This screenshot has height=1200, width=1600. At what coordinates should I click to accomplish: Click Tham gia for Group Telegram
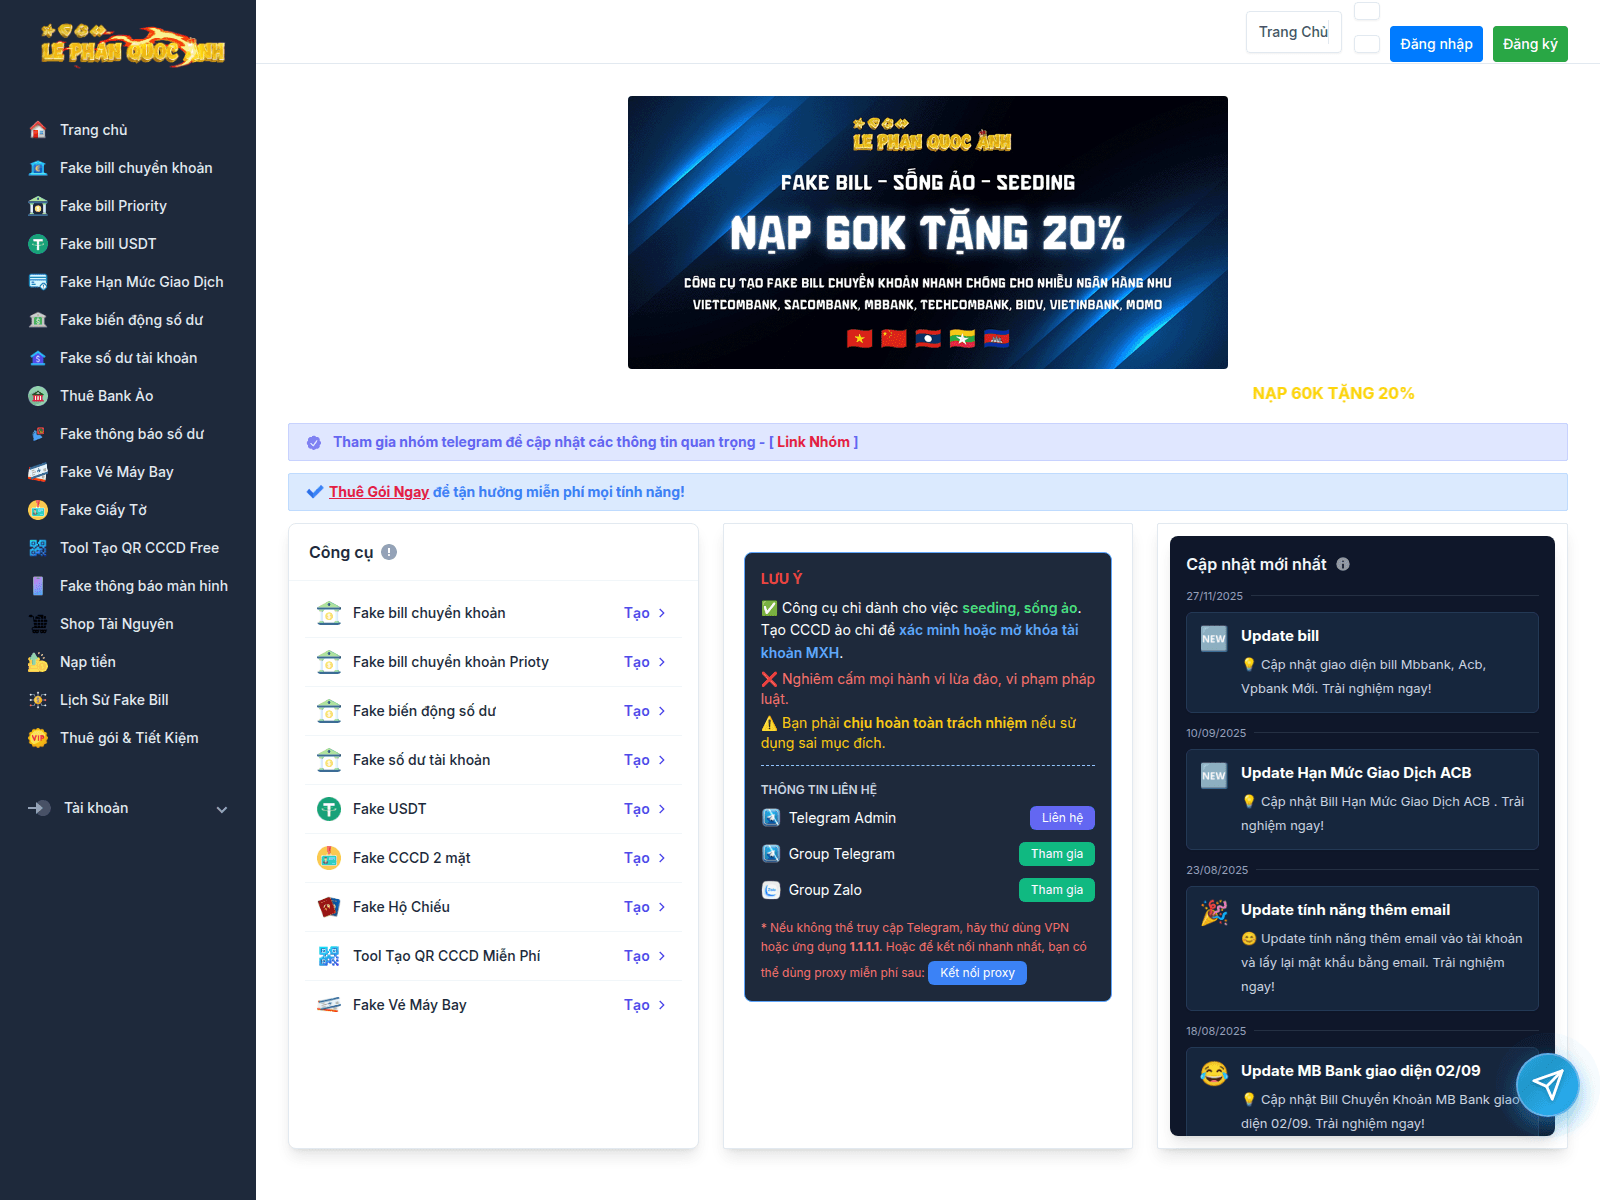coord(1057,854)
